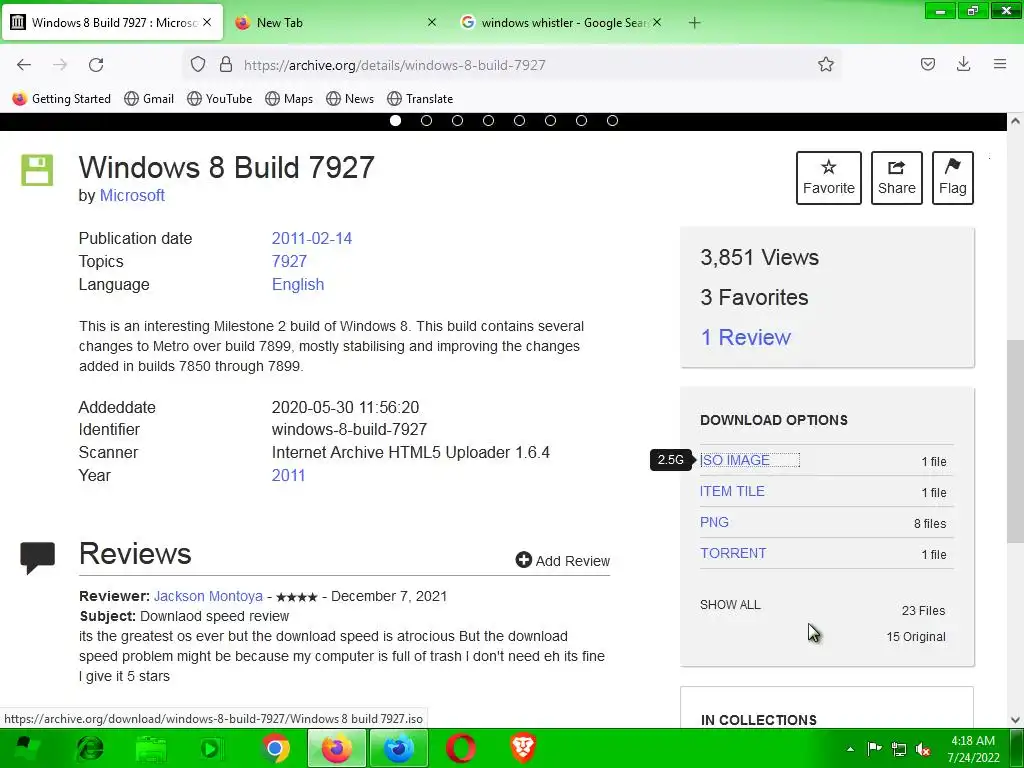Open Getting Started bookmark
Viewport: 1024px width, 768px height.
point(61,99)
